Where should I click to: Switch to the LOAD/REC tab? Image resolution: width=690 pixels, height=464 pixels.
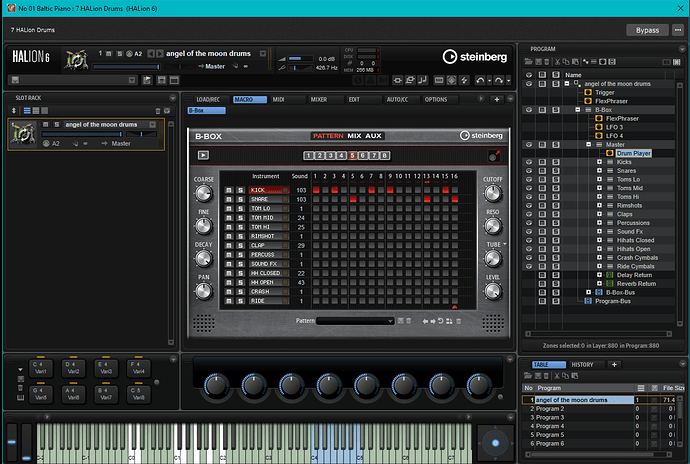(208, 99)
